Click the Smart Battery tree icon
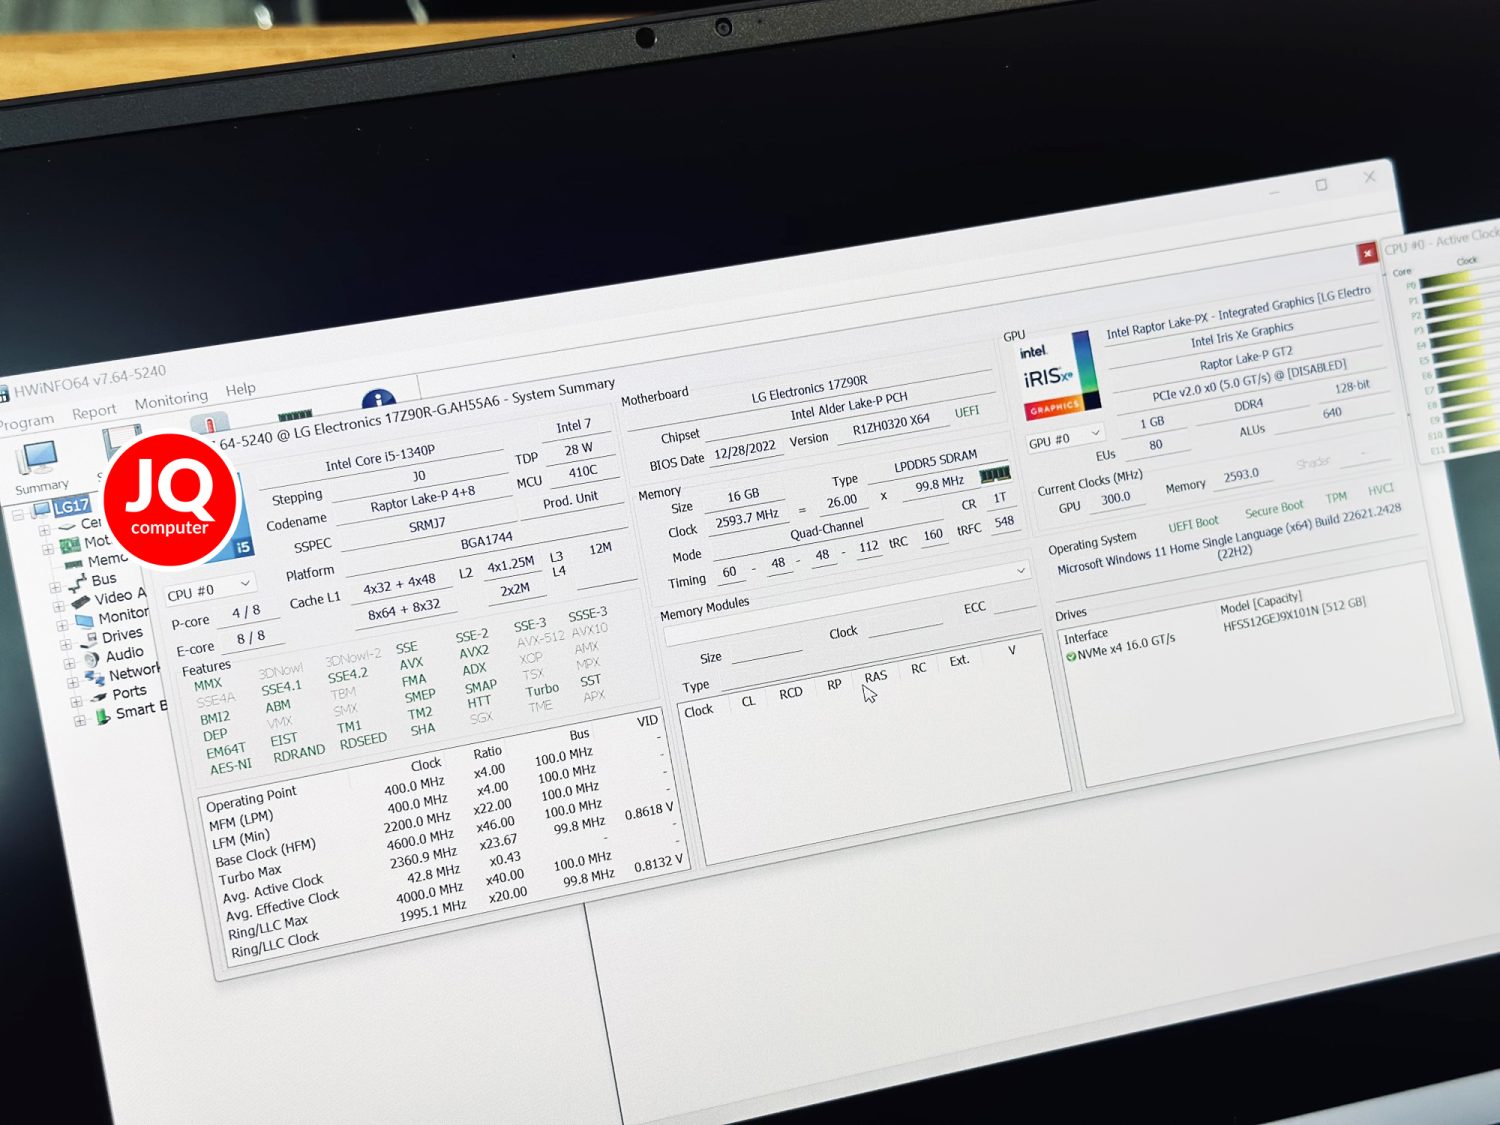This screenshot has height=1125, width=1500. tap(102, 717)
